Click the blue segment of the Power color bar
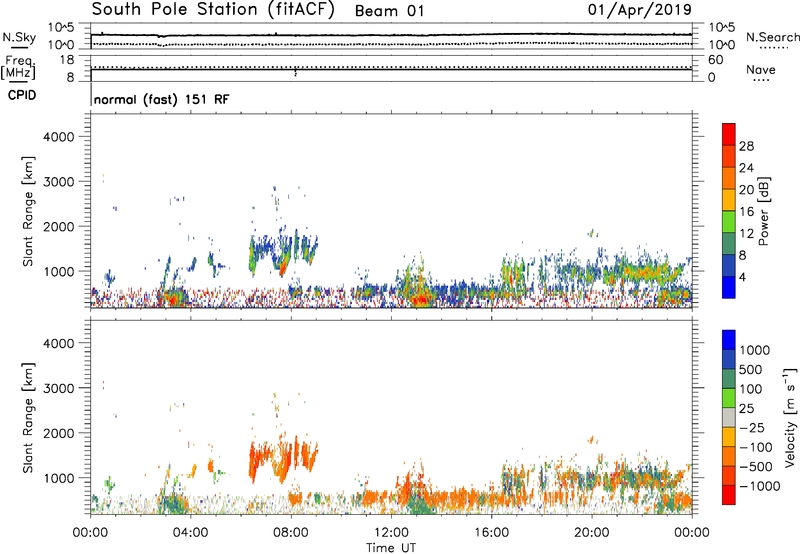The image size is (800, 554). coord(729,287)
